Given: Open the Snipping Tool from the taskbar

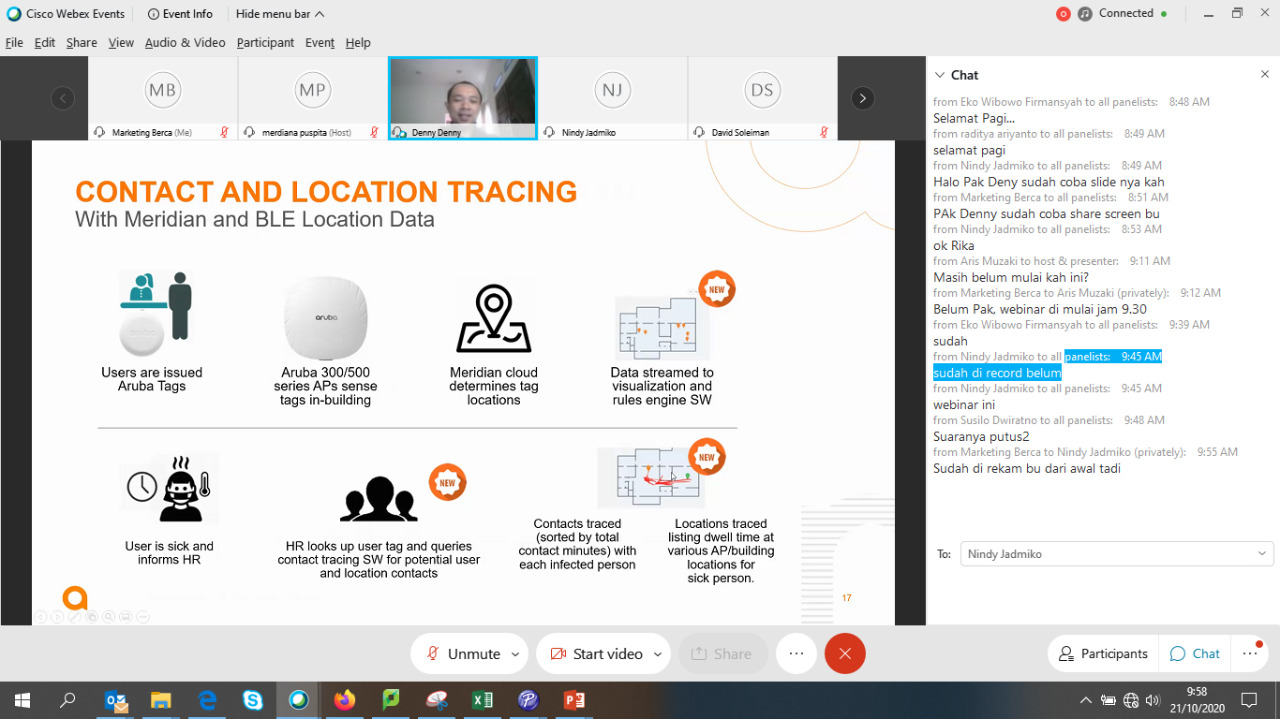Looking at the screenshot, I should [437, 701].
